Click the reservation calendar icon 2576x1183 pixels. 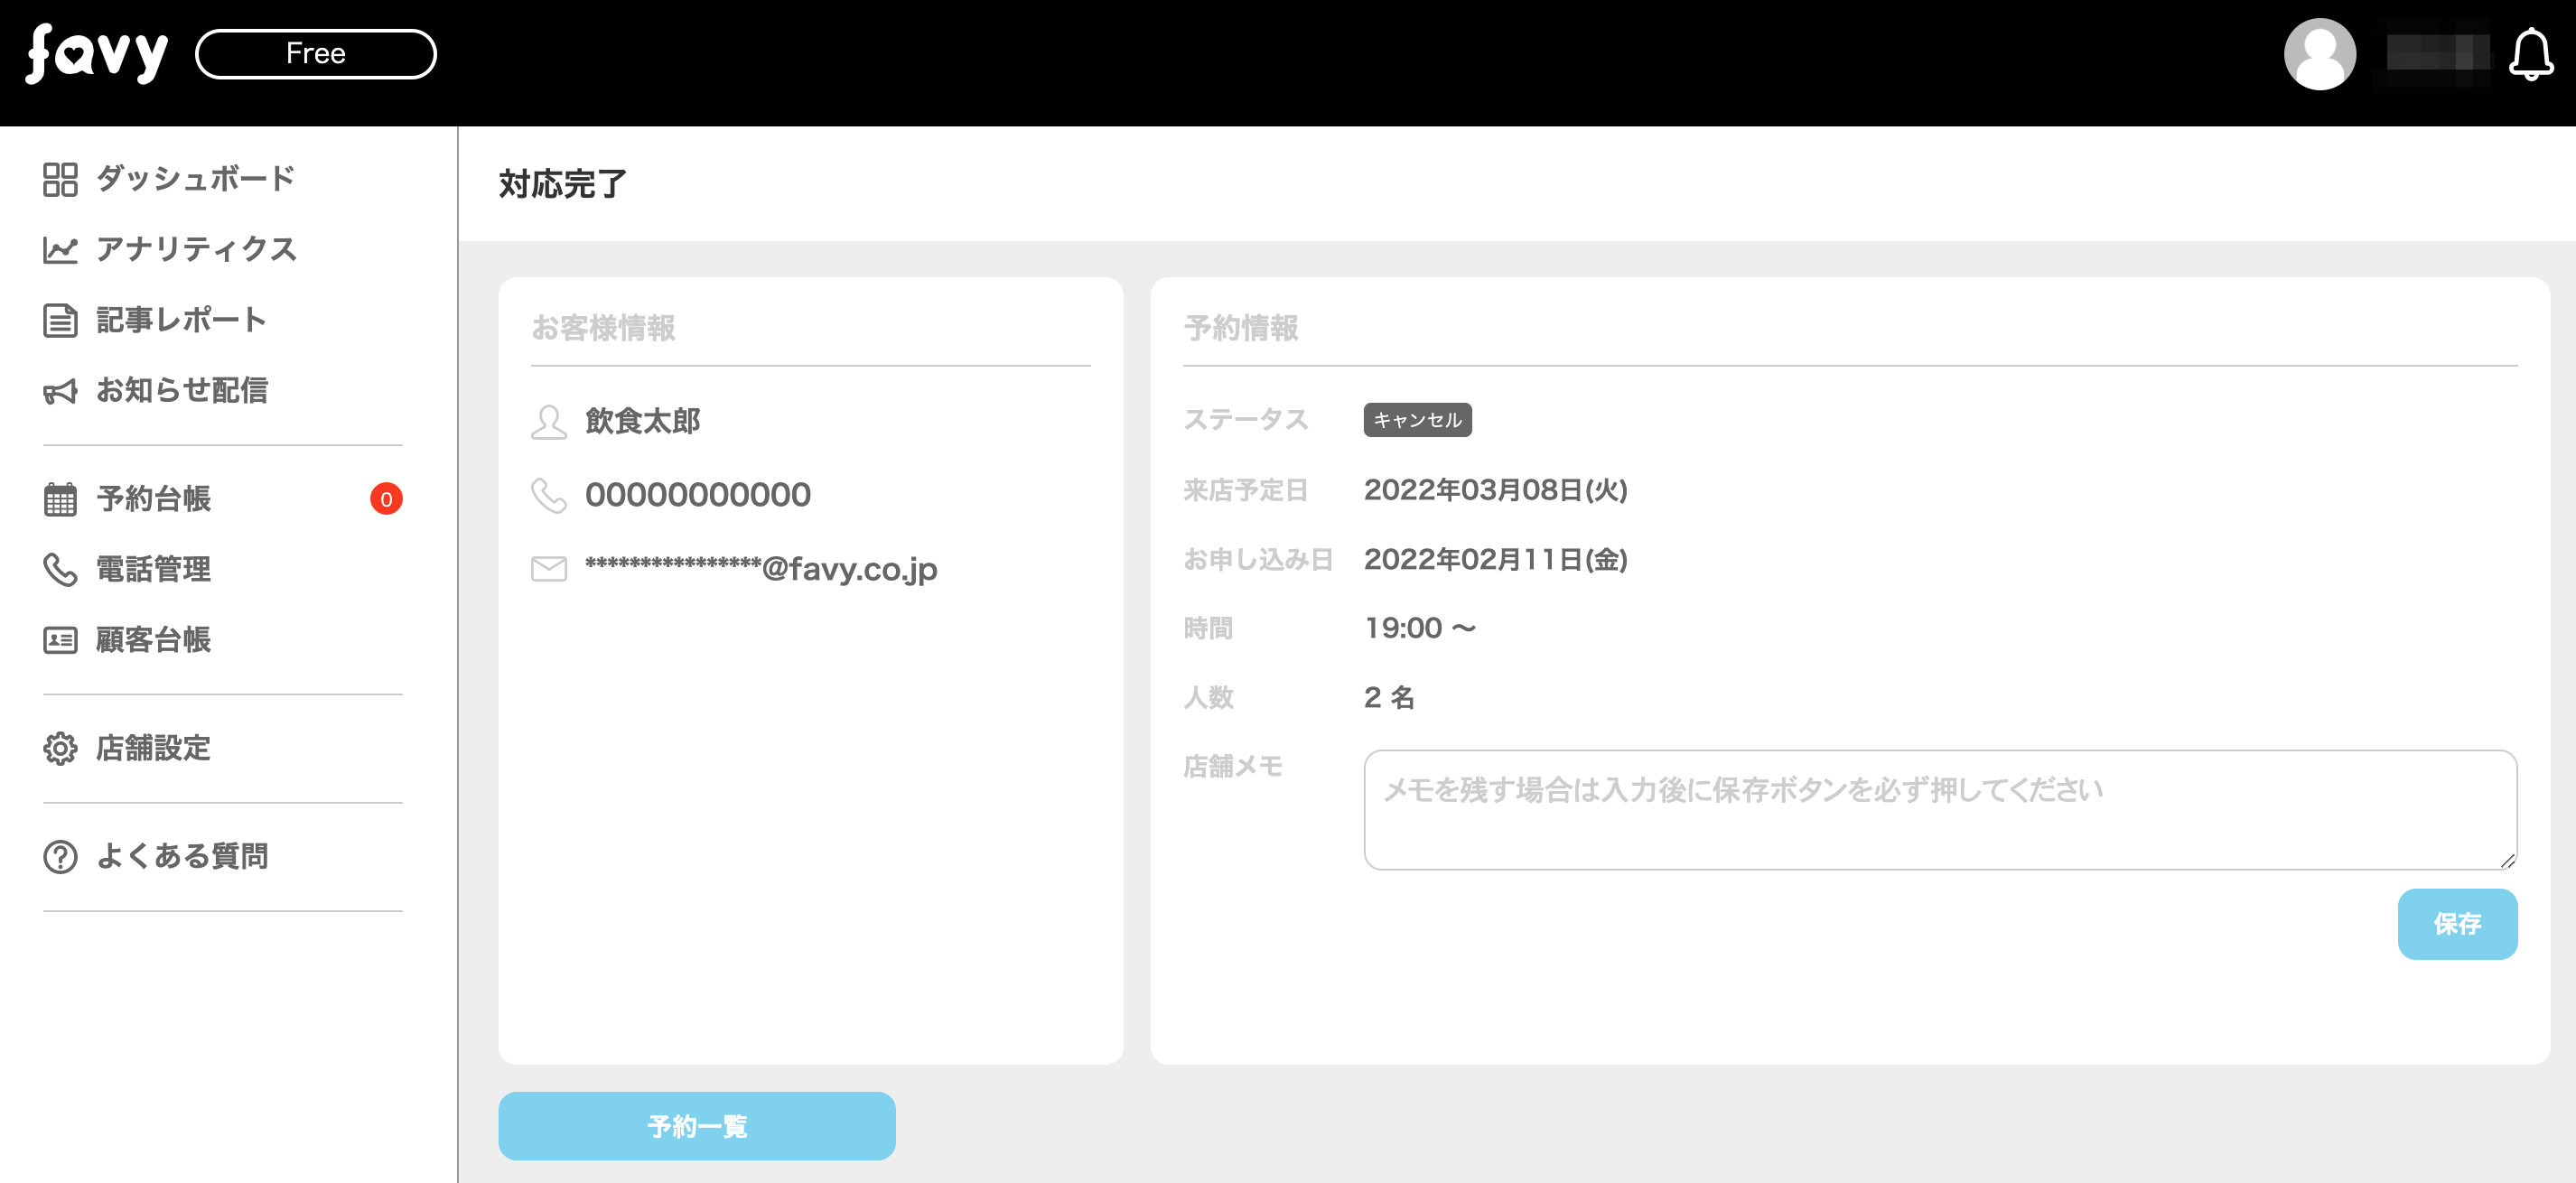click(60, 499)
